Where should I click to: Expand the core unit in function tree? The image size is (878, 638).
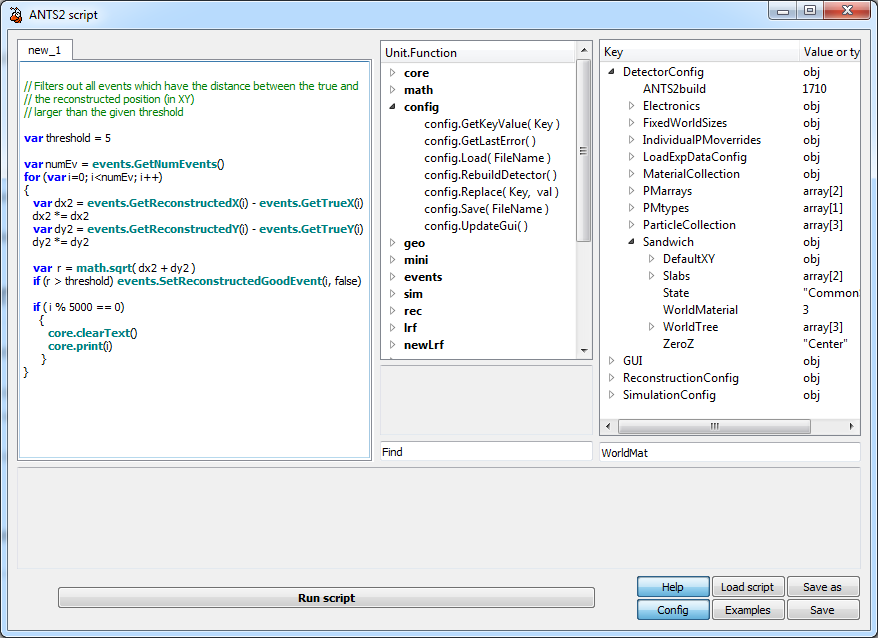coord(392,73)
